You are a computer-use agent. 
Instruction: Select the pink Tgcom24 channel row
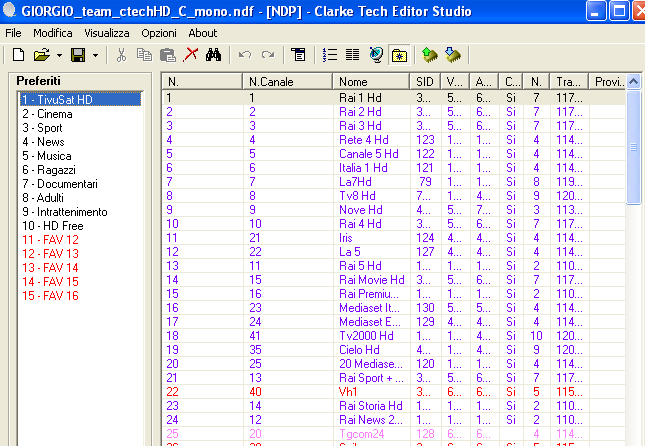point(394,434)
